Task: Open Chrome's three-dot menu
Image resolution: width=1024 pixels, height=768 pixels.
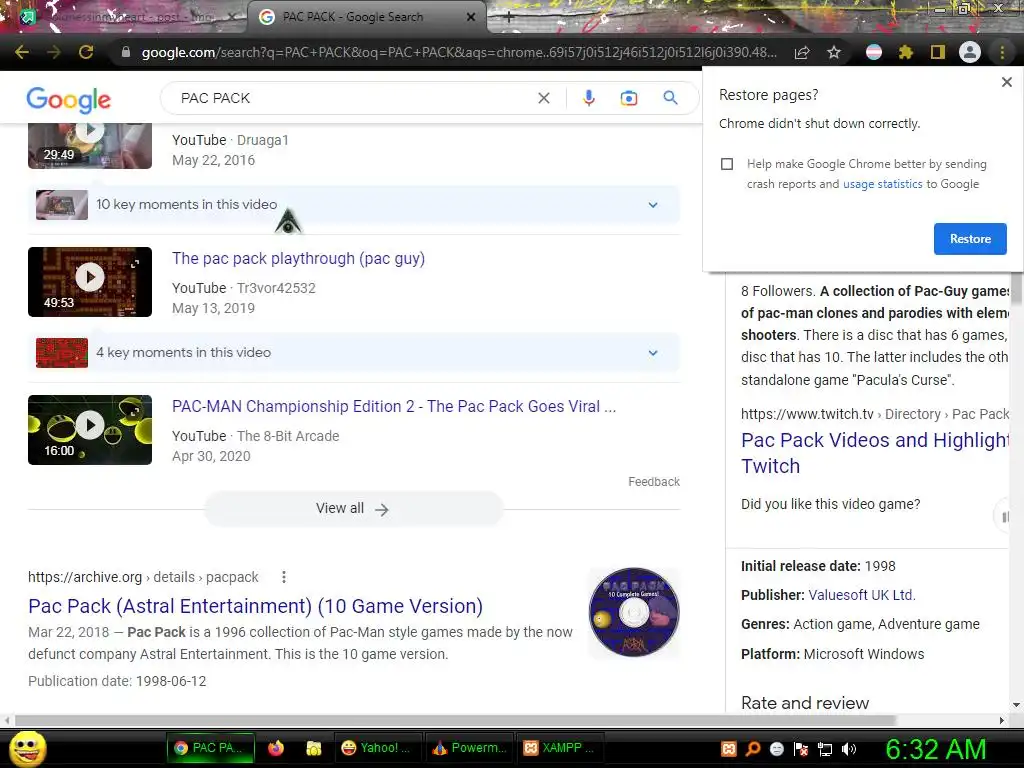Action: (1002, 52)
